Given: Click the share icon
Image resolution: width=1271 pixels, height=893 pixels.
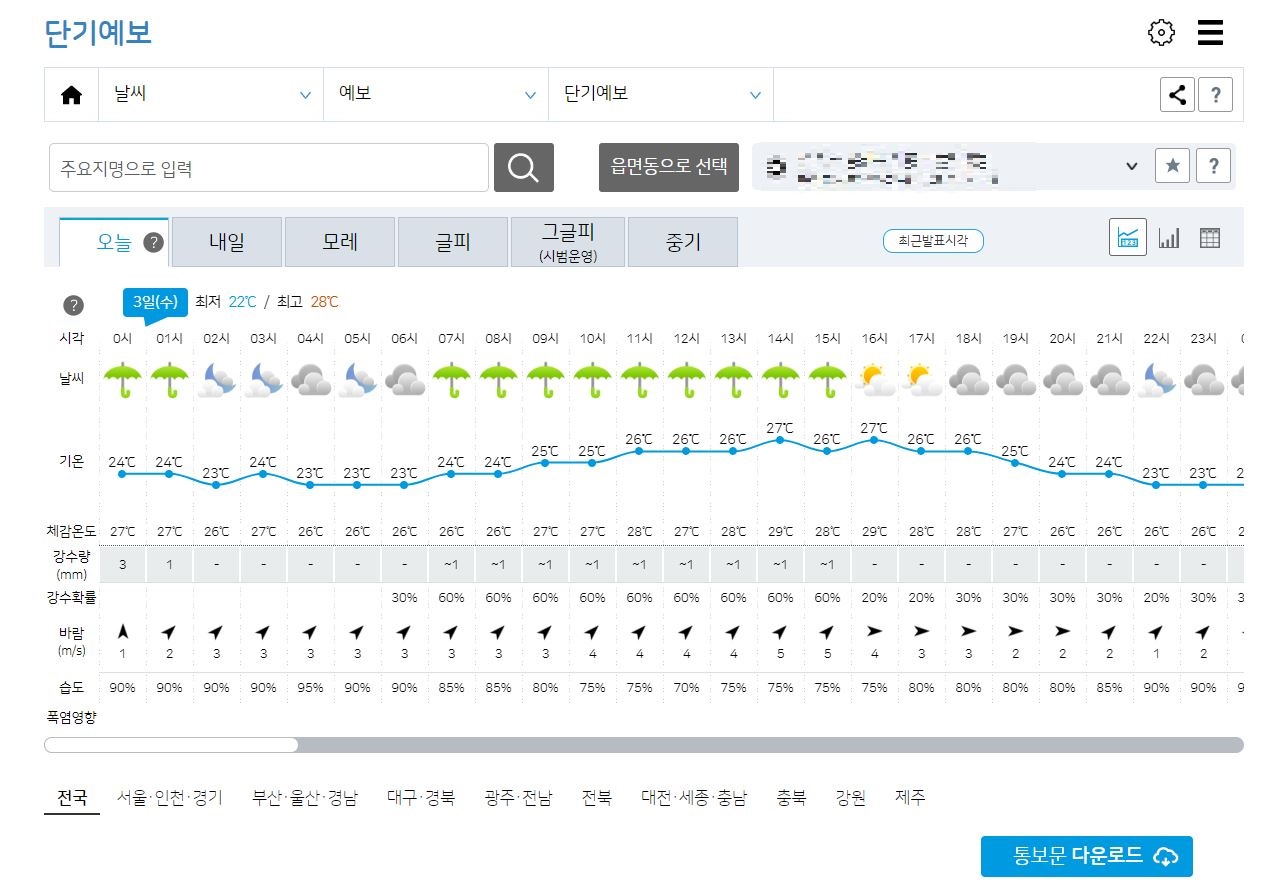Looking at the screenshot, I should [x=1177, y=94].
